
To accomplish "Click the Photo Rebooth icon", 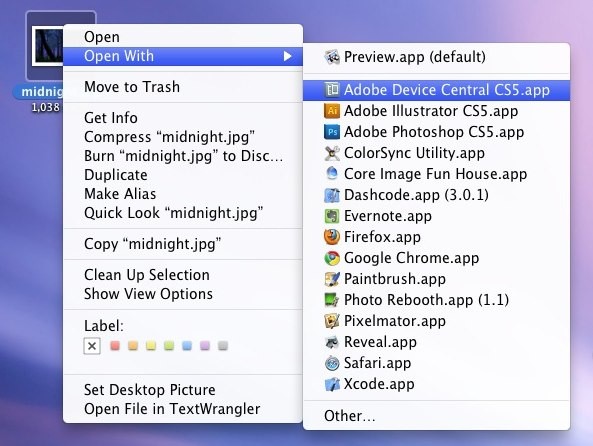I will coord(332,300).
